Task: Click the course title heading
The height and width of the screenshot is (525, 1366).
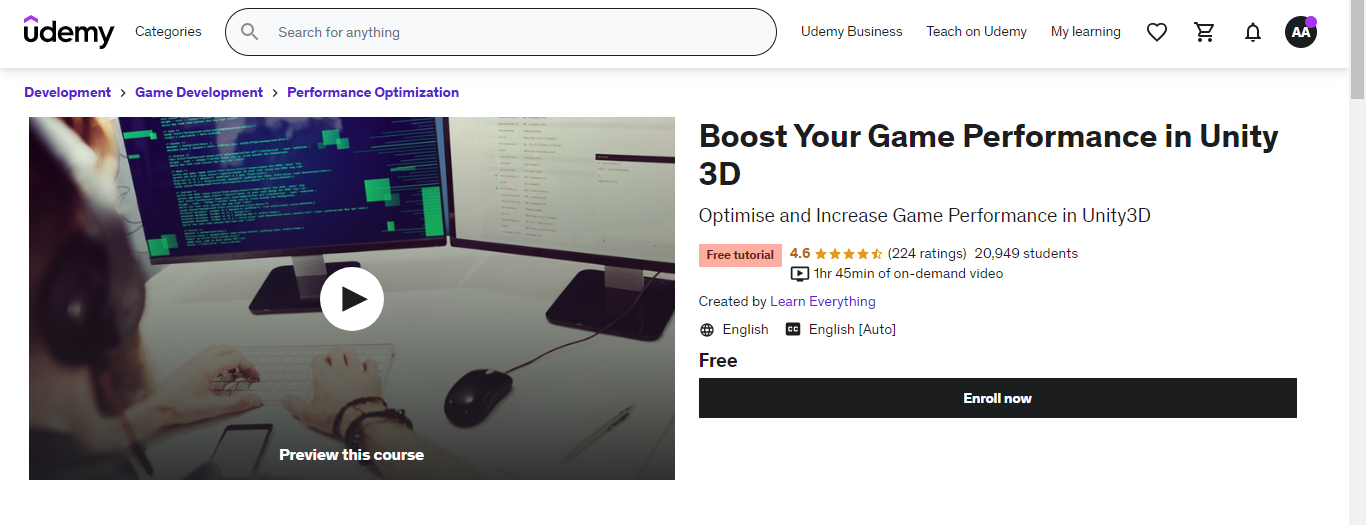Action: pyautogui.click(x=989, y=155)
